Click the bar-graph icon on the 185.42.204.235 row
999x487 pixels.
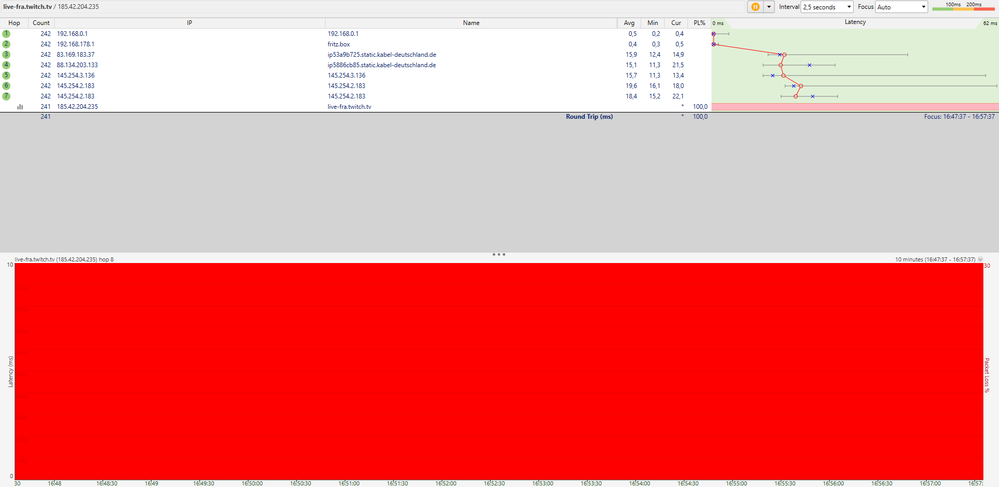click(x=20, y=106)
